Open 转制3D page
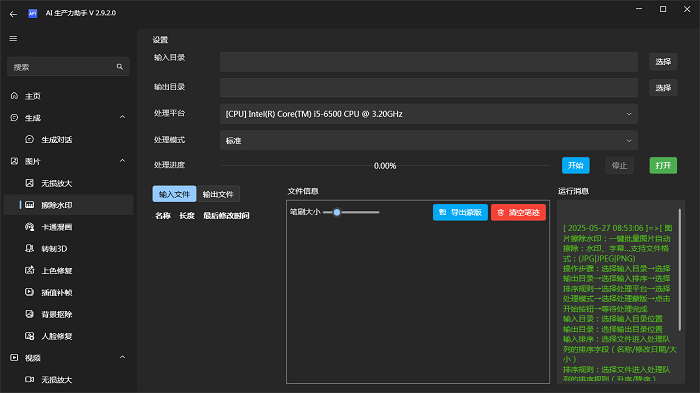The image size is (700, 393). [68, 248]
